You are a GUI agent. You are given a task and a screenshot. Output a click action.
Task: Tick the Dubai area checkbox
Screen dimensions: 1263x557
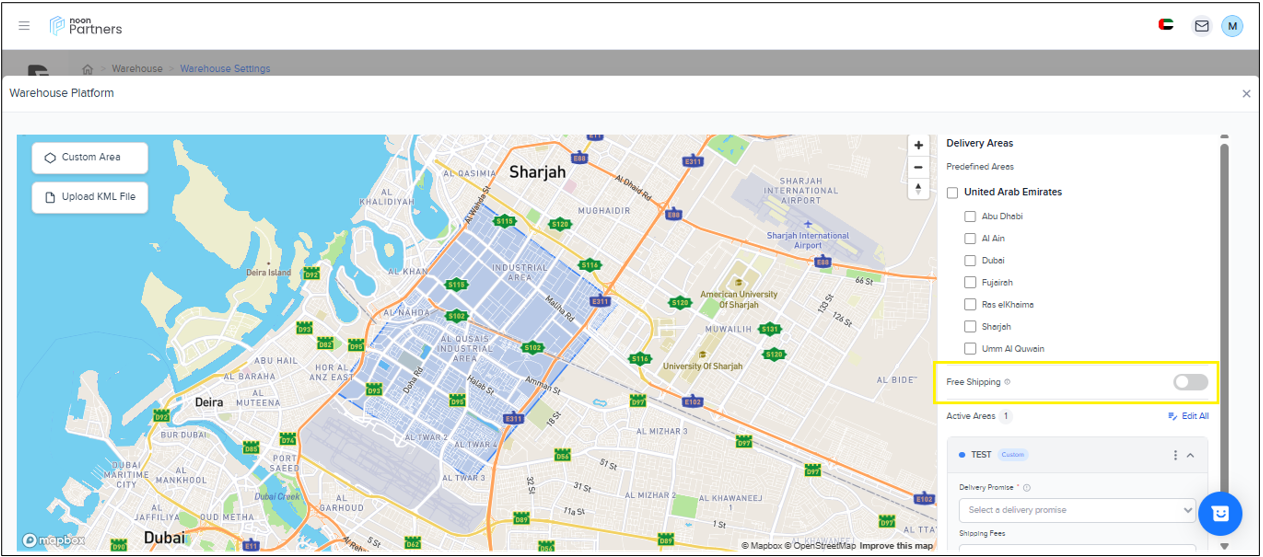coord(970,260)
